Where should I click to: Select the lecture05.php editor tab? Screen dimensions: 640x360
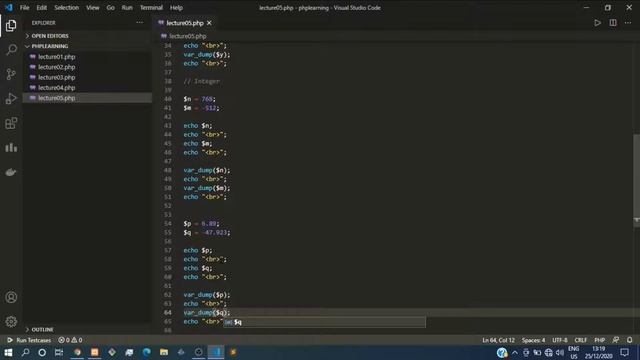click(184, 23)
